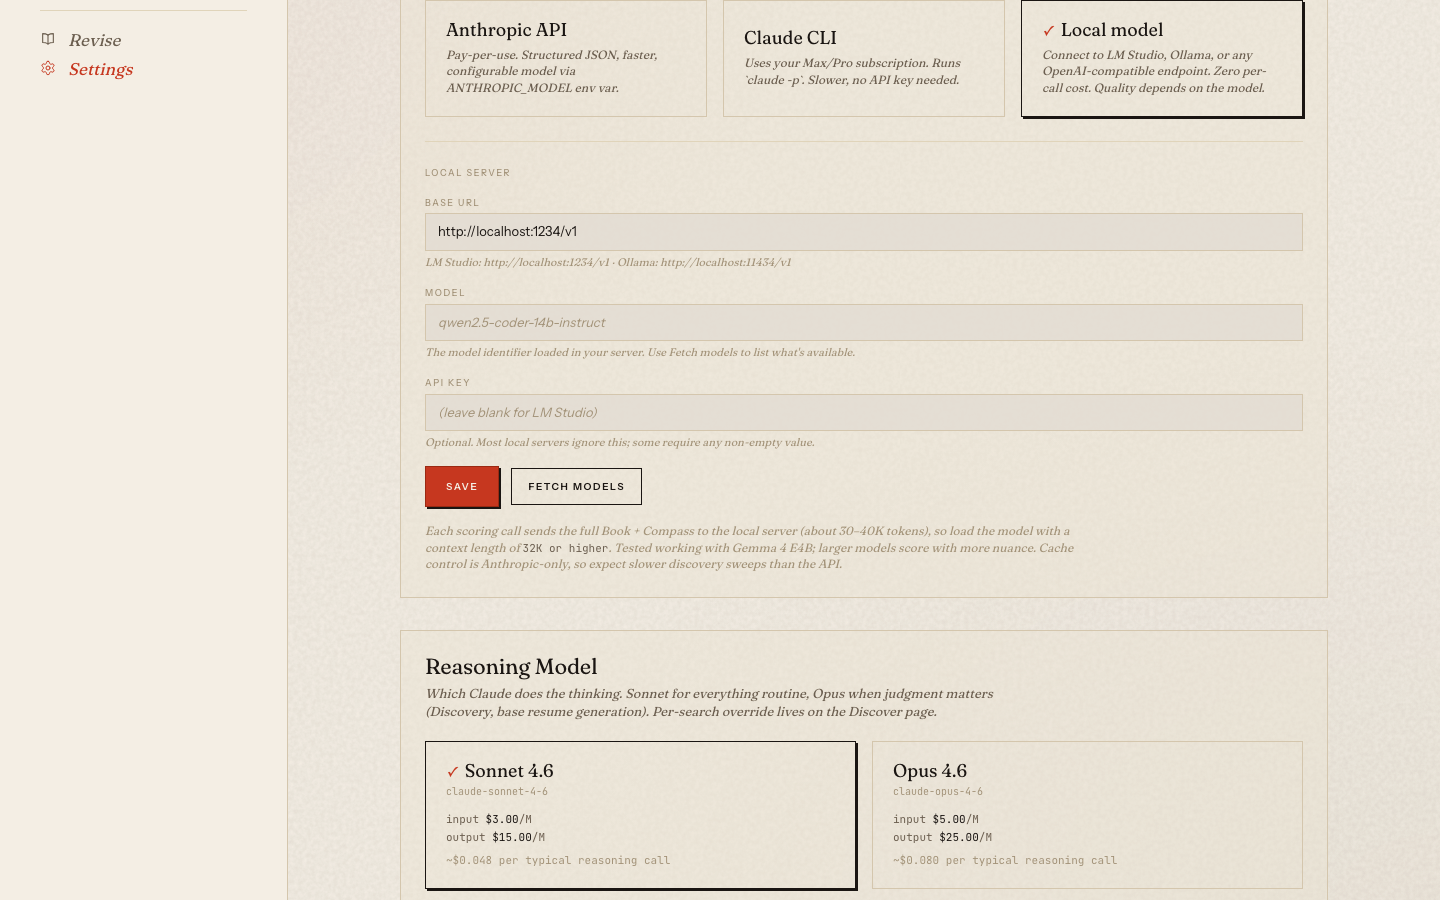Click the '~$0.048 per typical reasoning call' text

click(x=558, y=860)
